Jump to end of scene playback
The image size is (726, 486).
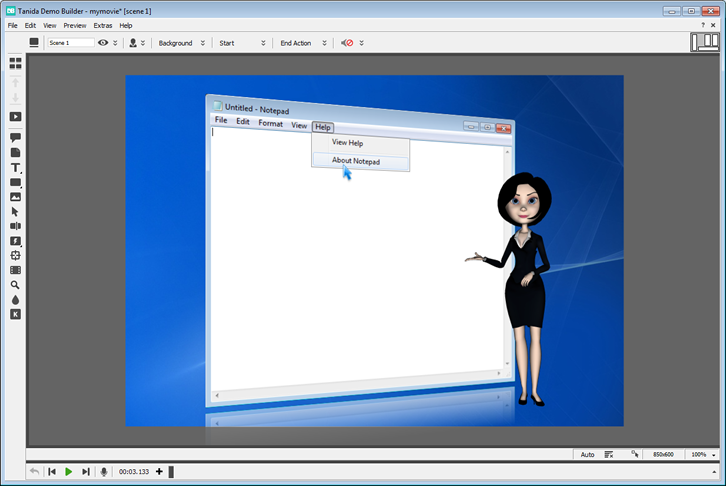point(86,472)
